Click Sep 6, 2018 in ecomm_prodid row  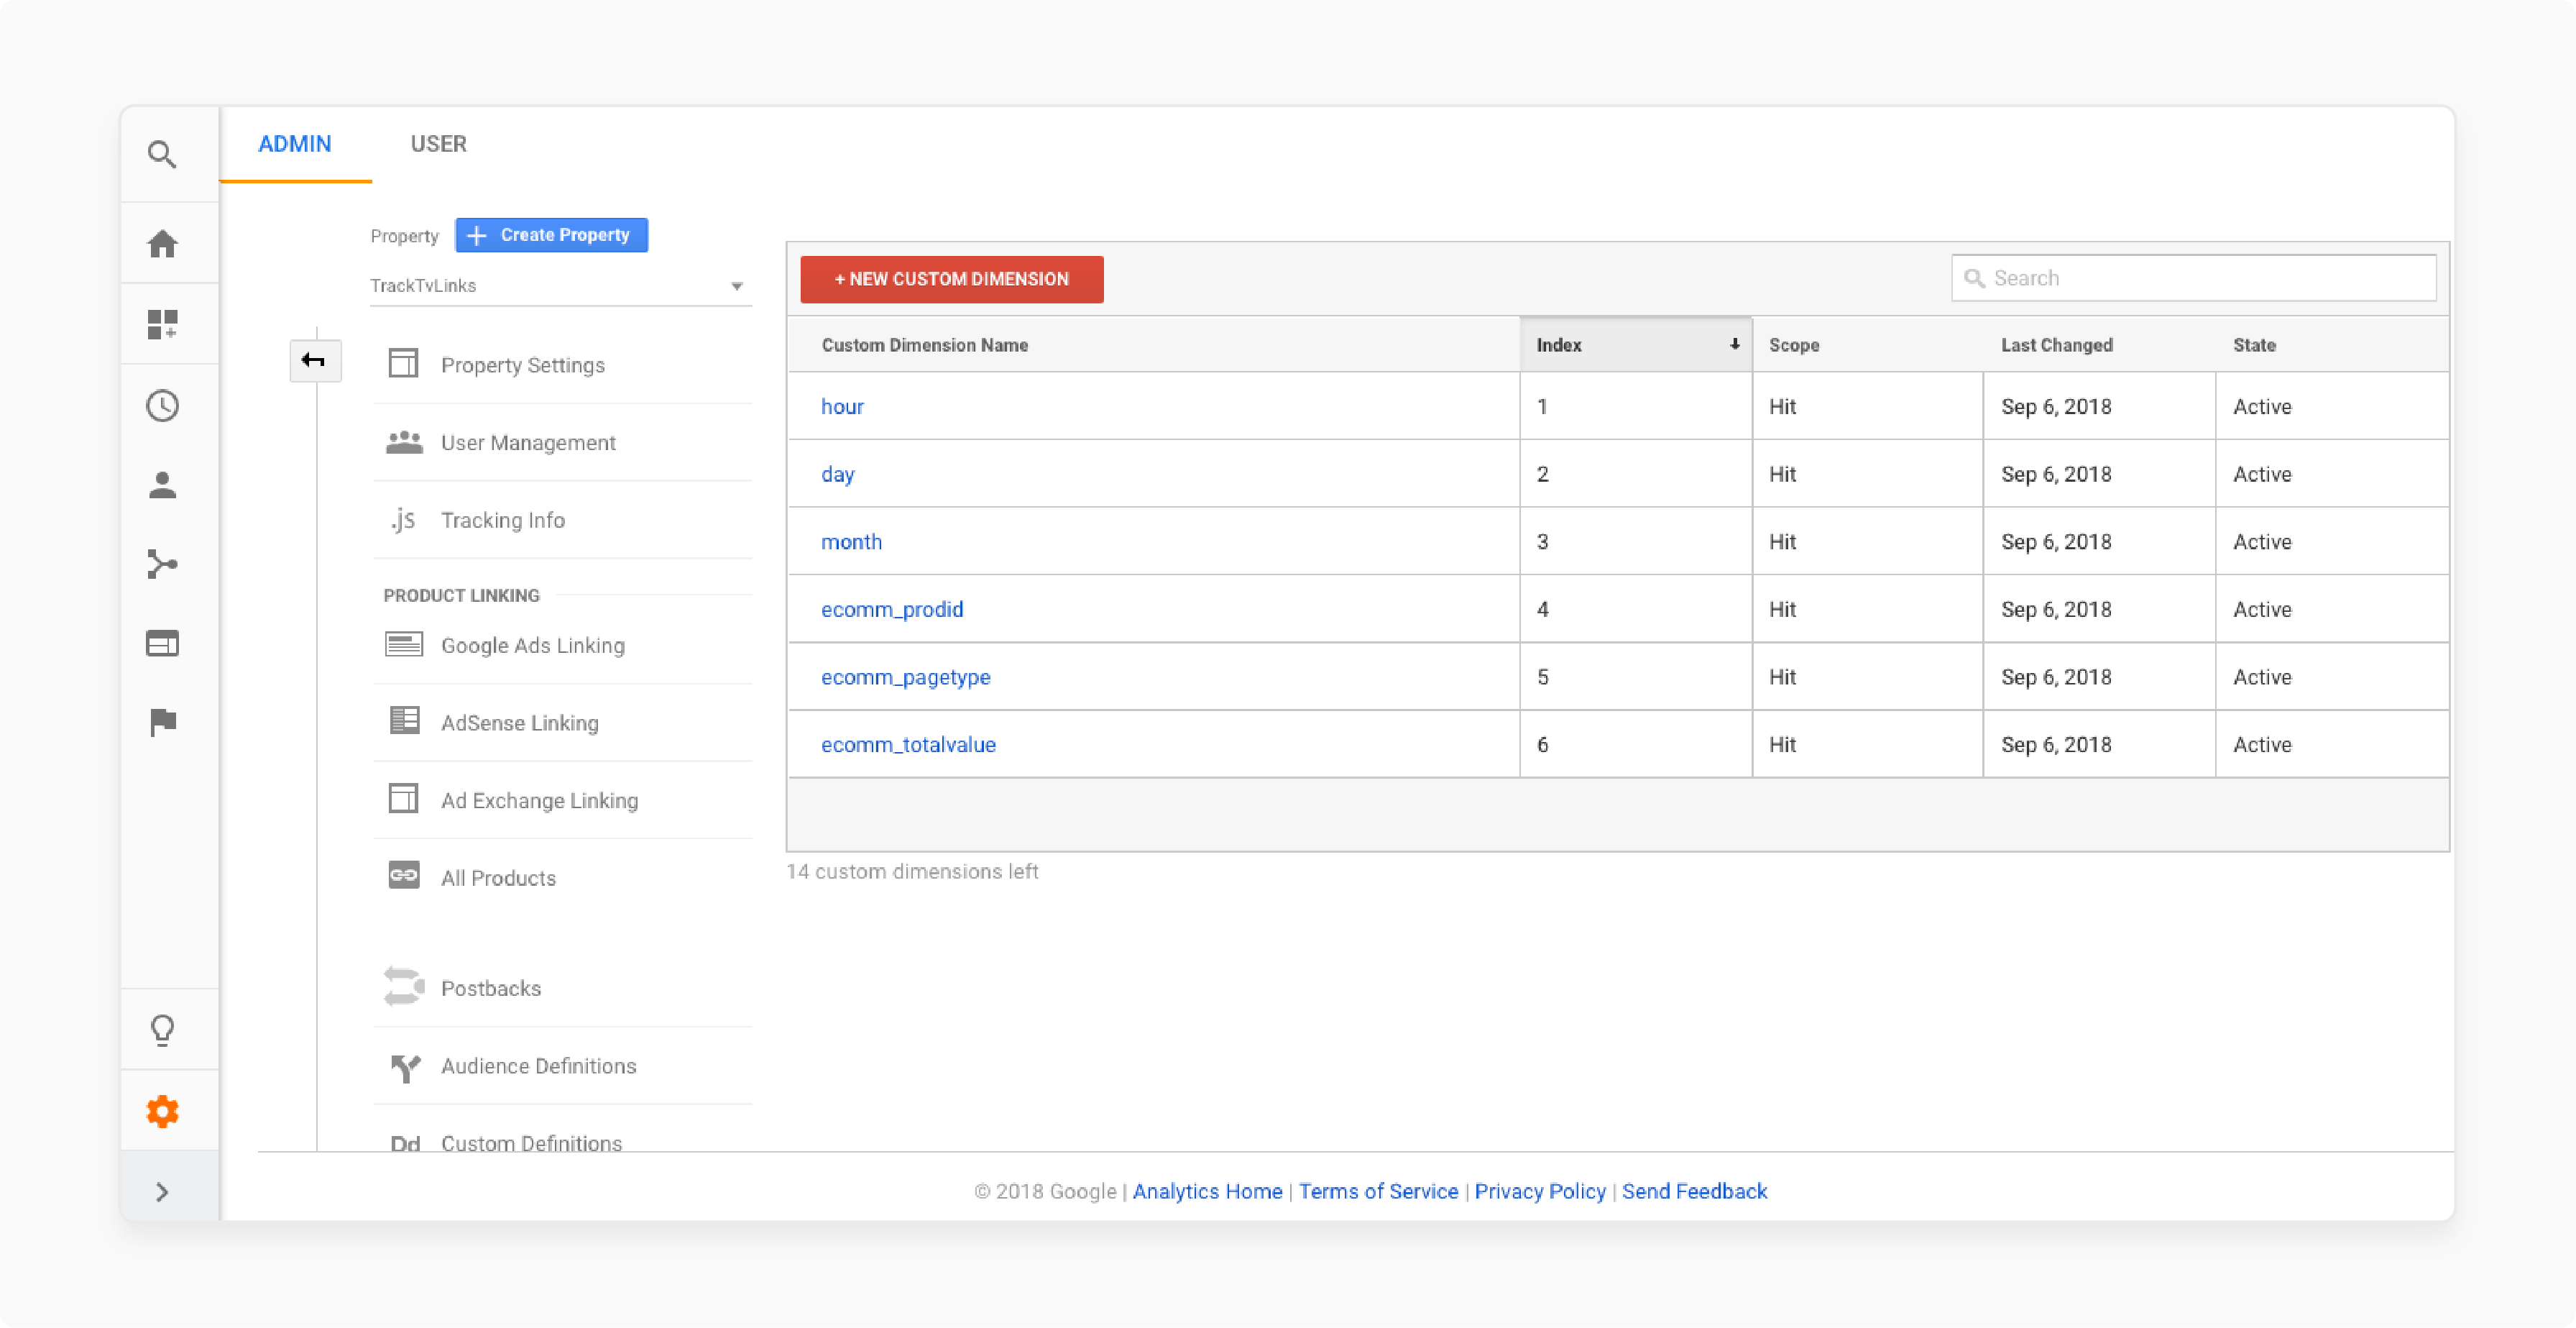click(2056, 610)
